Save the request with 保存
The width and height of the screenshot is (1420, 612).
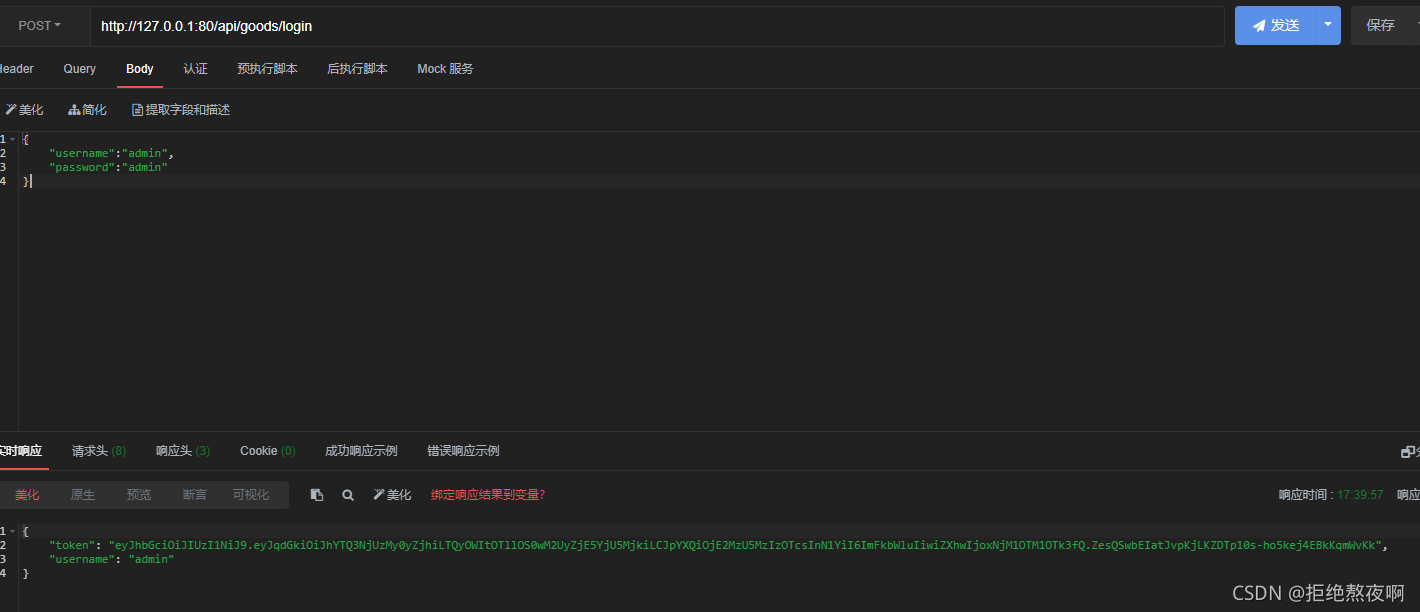point(1381,26)
